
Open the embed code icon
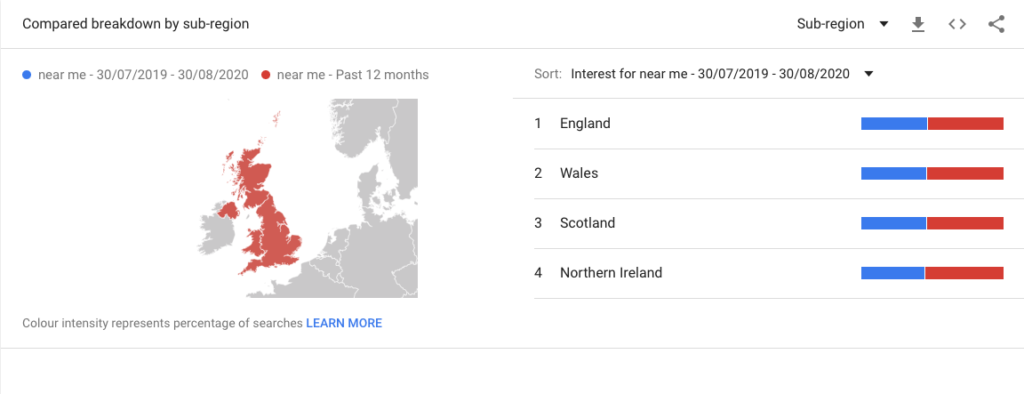point(957,25)
